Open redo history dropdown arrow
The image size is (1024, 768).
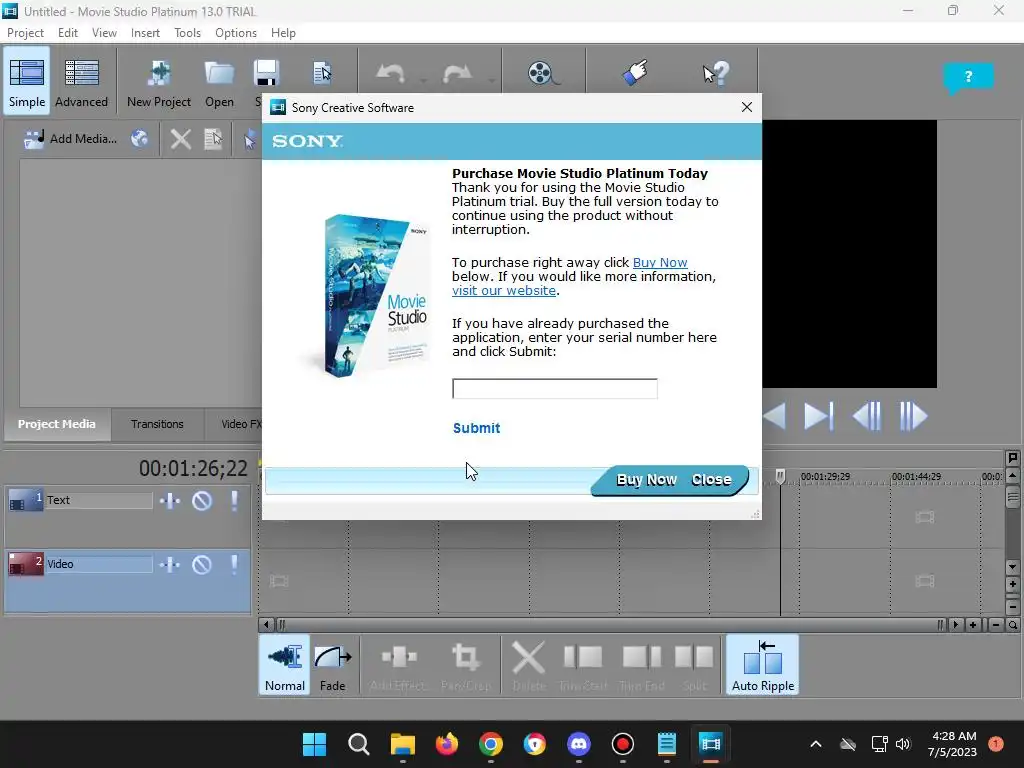tap(491, 80)
